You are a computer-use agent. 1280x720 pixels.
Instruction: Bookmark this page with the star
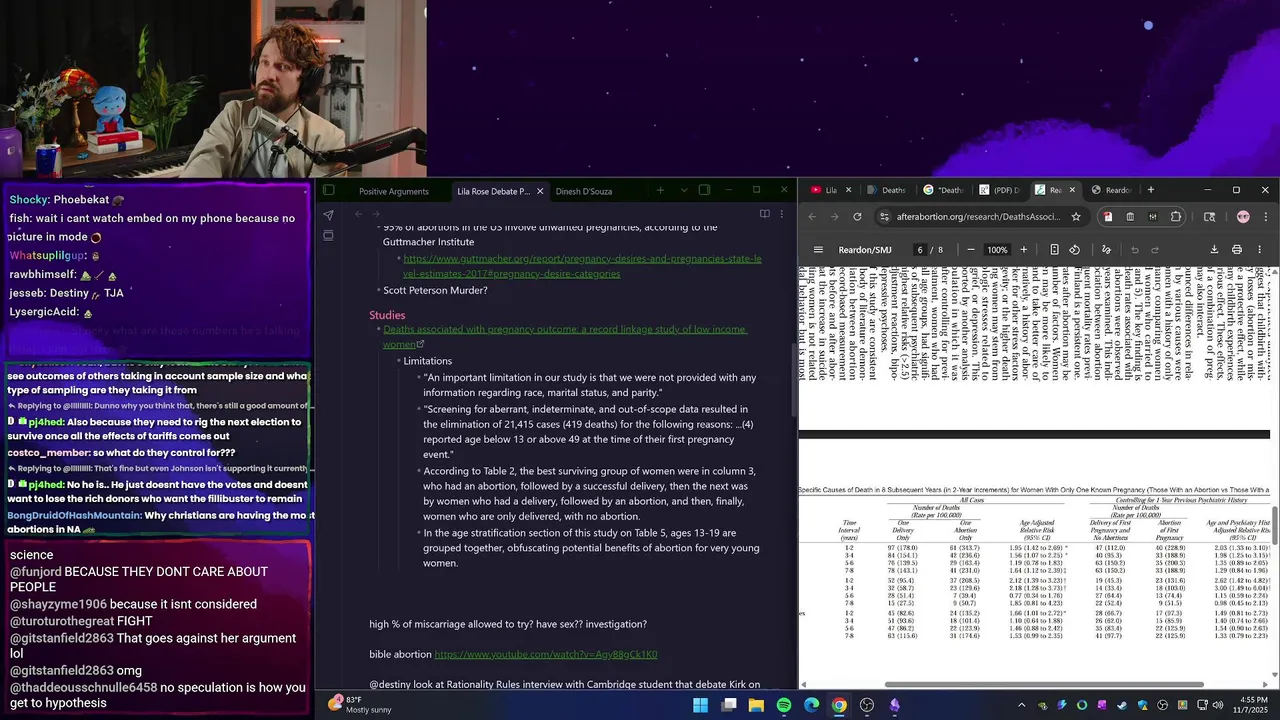coord(1076,216)
